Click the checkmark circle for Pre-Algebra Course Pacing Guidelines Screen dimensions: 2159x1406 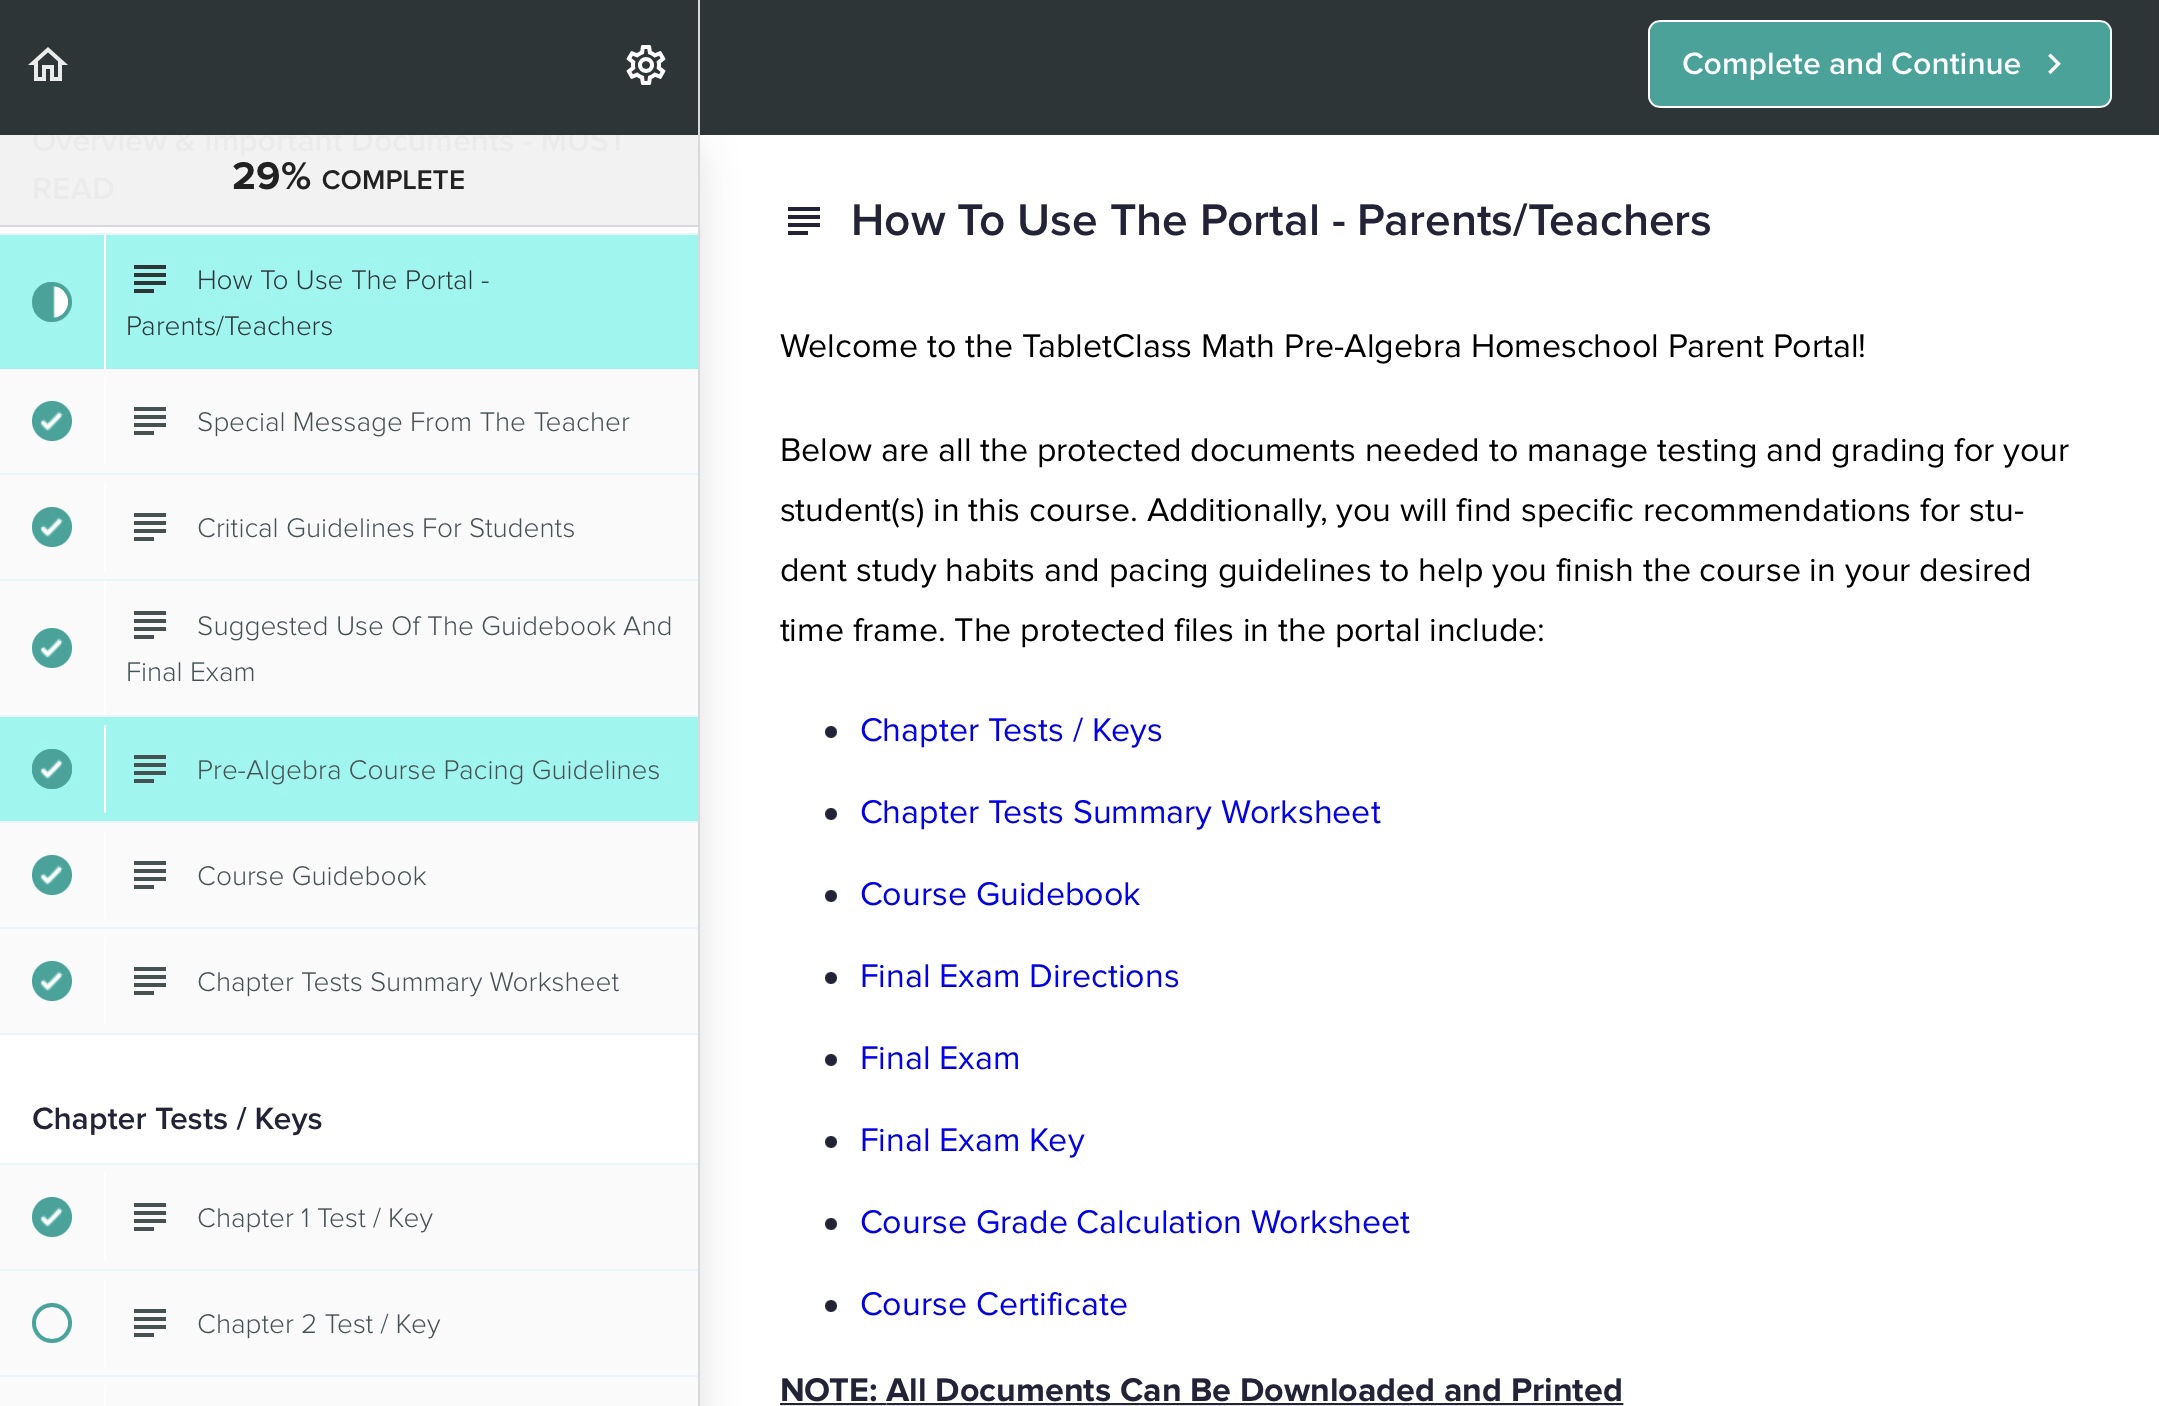(x=51, y=769)
